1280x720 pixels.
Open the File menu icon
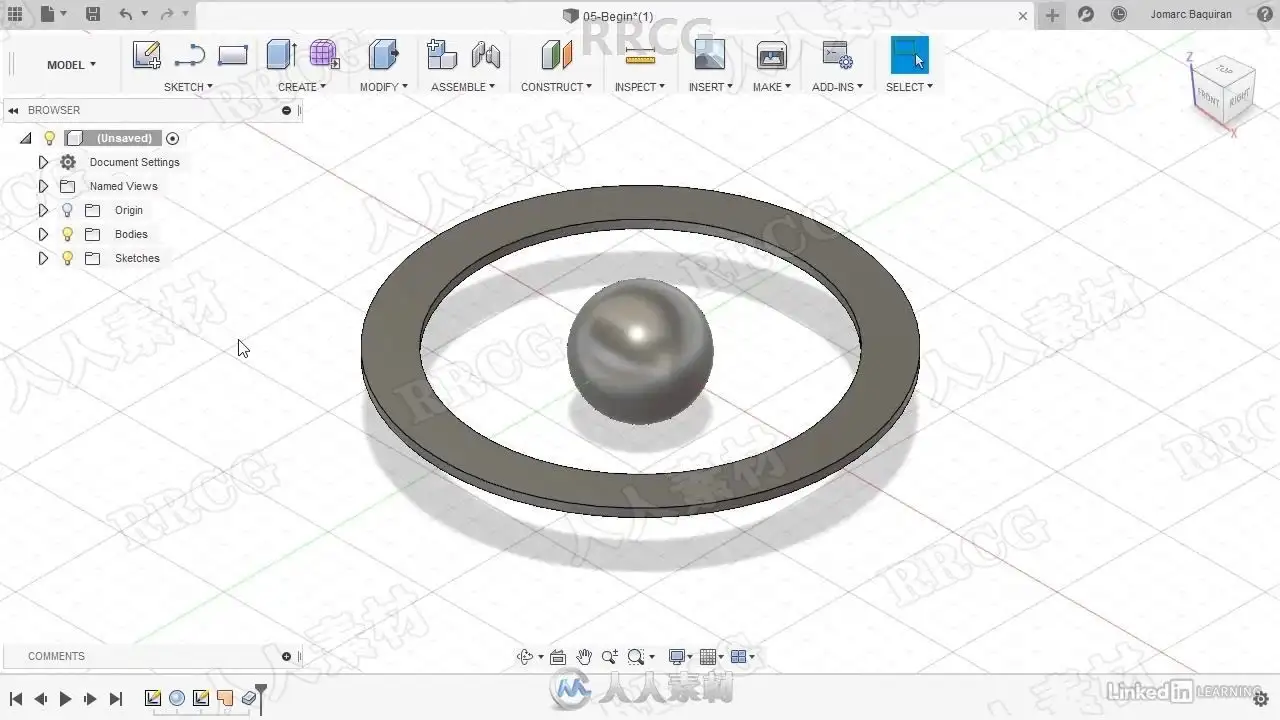click(x=47, y=14)
